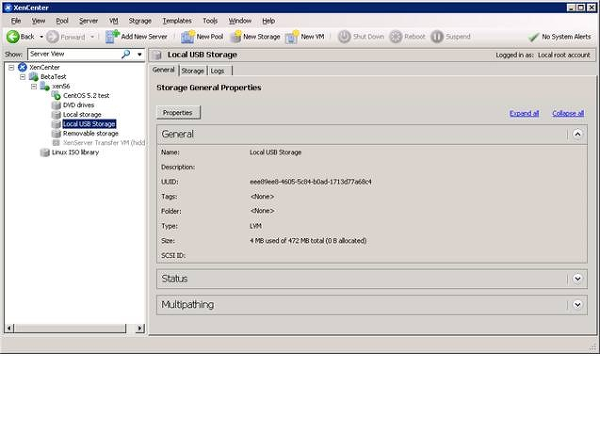Click the Reboot icon
Screen dimensions: 600x433
(396, 37)
